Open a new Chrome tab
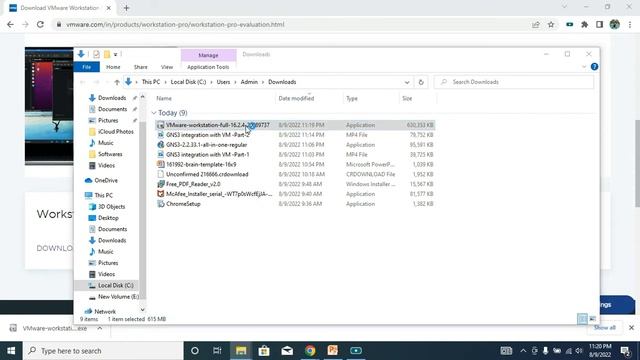640x360 pixels. [x=127, y=8]
